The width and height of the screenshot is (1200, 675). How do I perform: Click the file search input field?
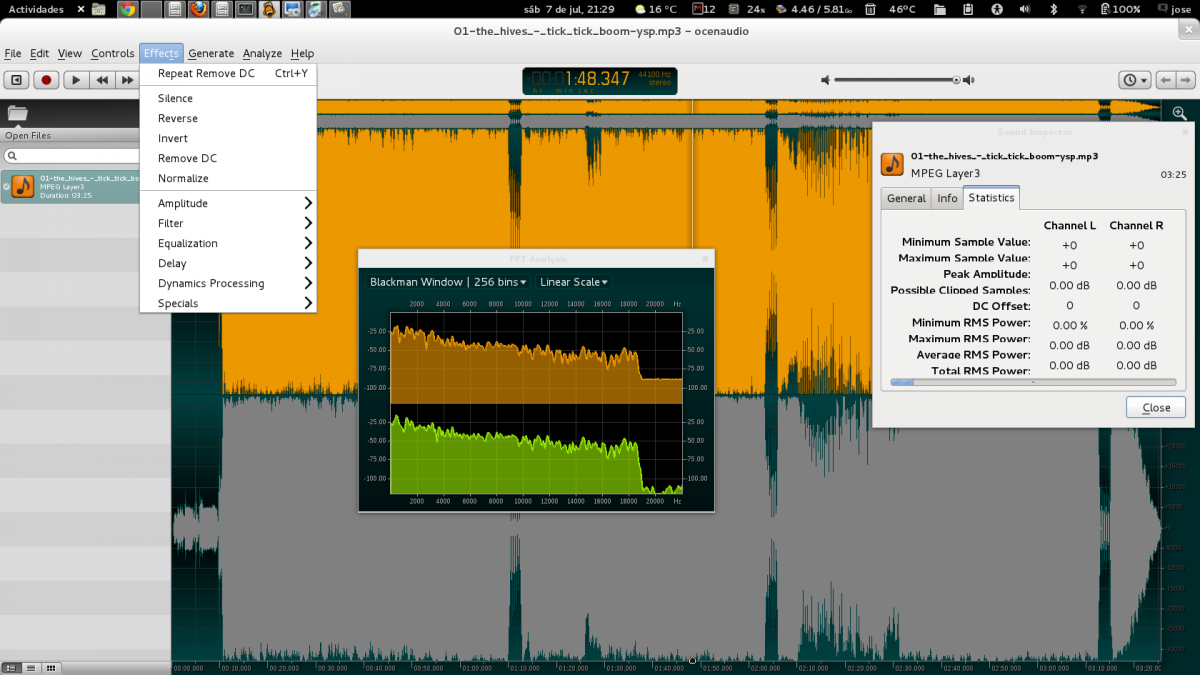[72, 156]
